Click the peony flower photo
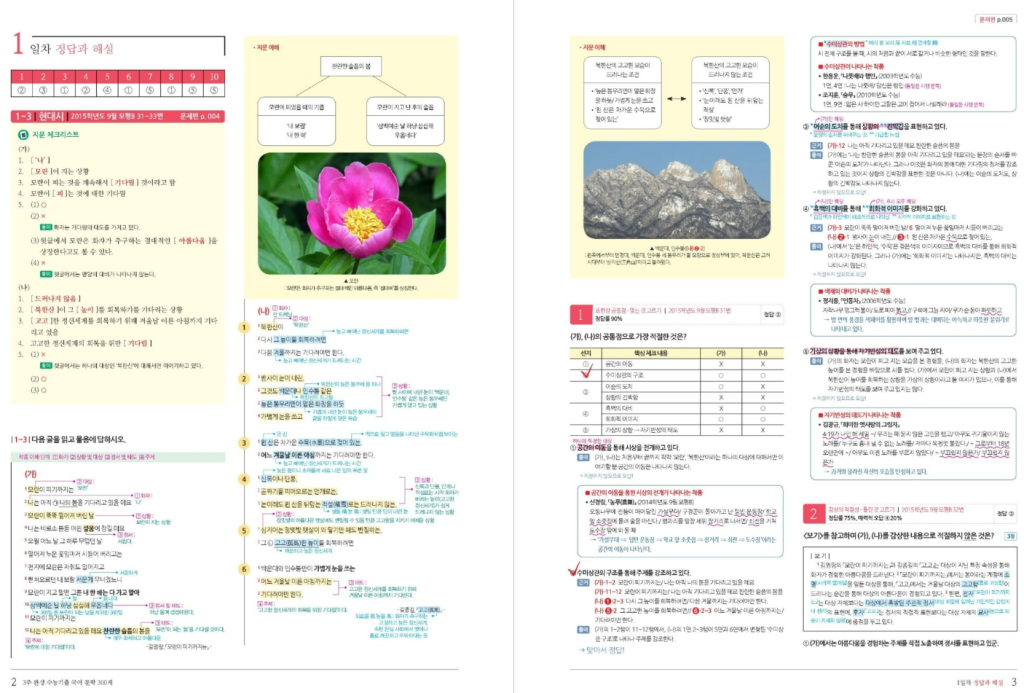1024x693 pixels. point(351,214)
